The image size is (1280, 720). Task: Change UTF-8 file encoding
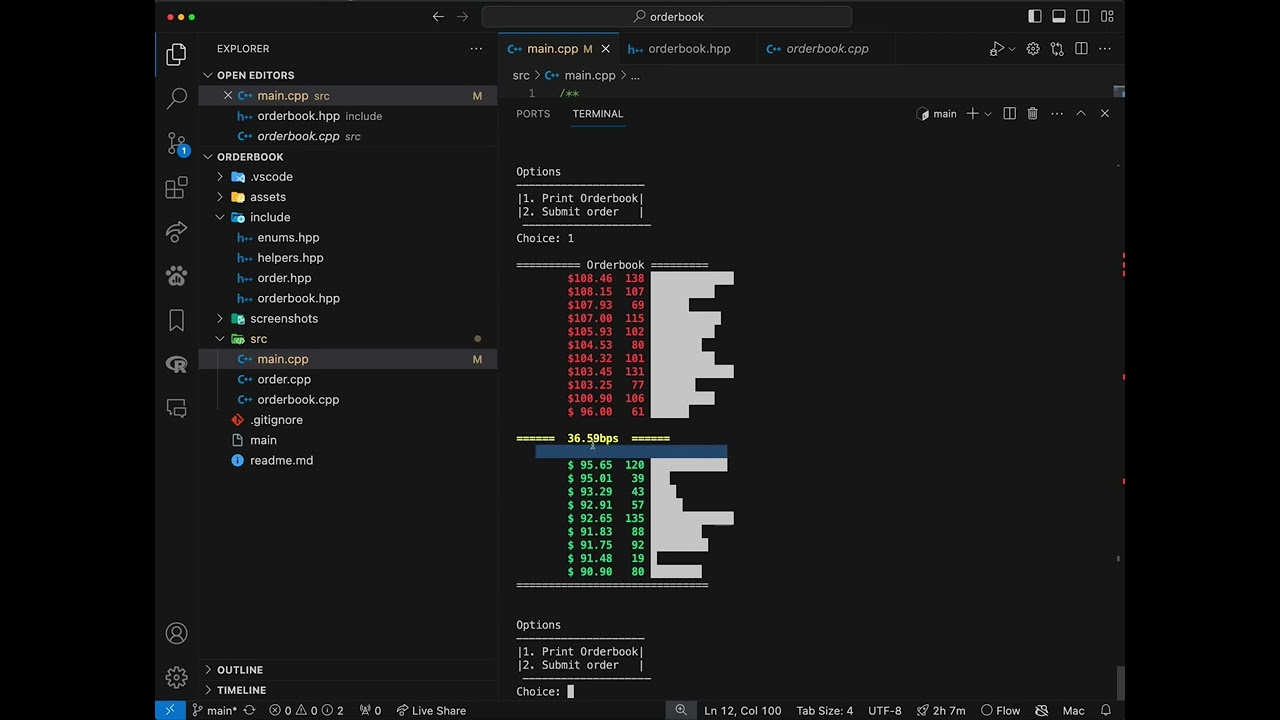(884, 711)
